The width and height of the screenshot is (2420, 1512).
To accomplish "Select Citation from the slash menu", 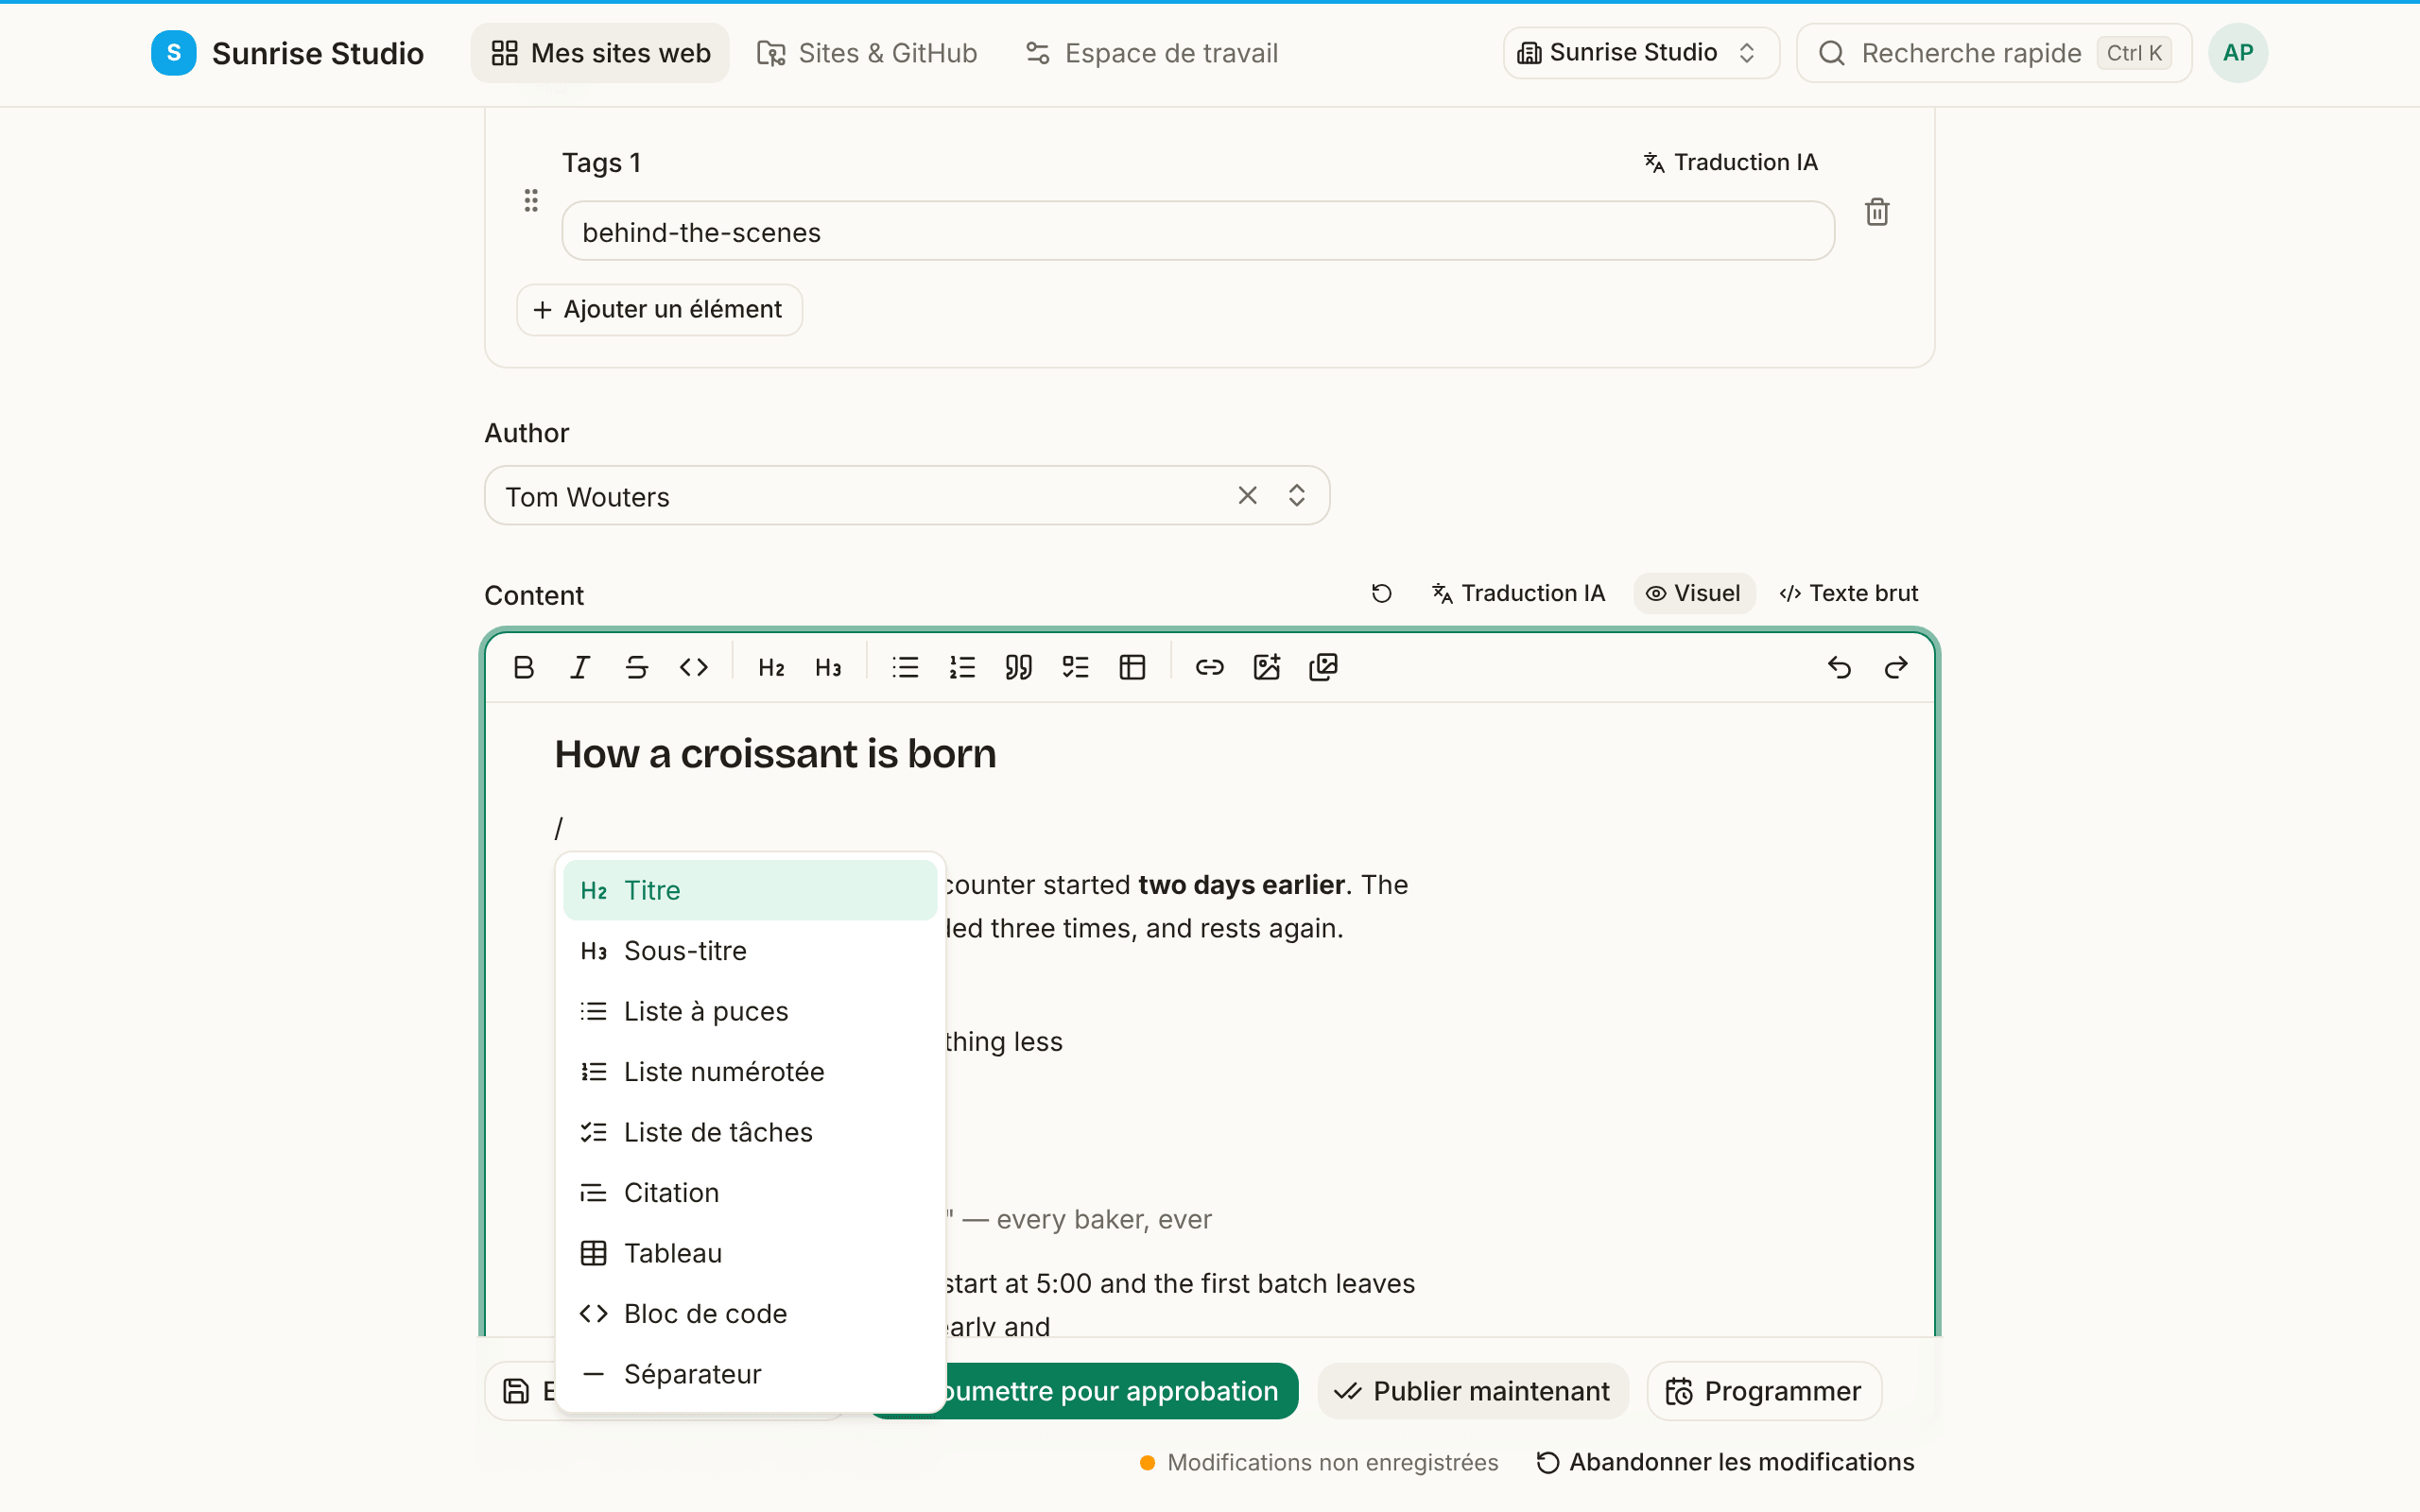I will (750, 1193).
